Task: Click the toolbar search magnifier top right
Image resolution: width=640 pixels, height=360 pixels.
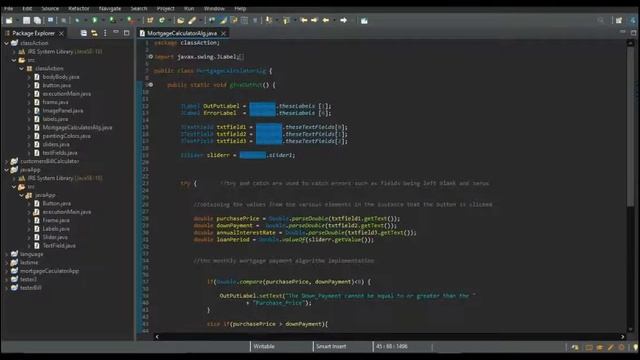Action: [x=601, y=20]
